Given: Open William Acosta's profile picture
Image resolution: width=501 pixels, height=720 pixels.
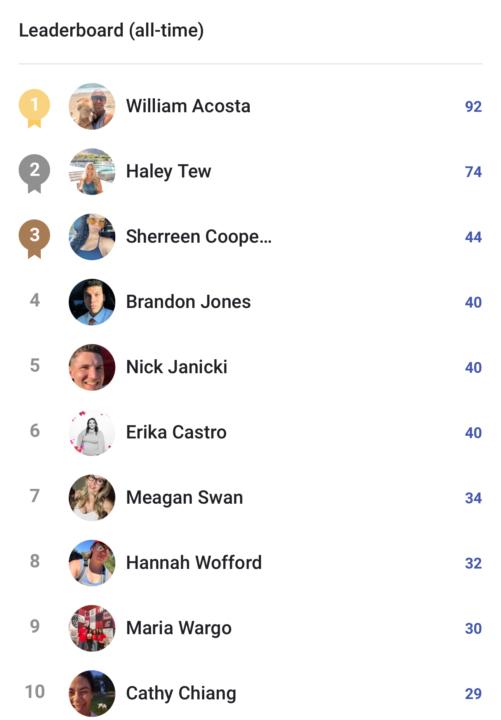Looking at the screenshot, I should point(92,107).
